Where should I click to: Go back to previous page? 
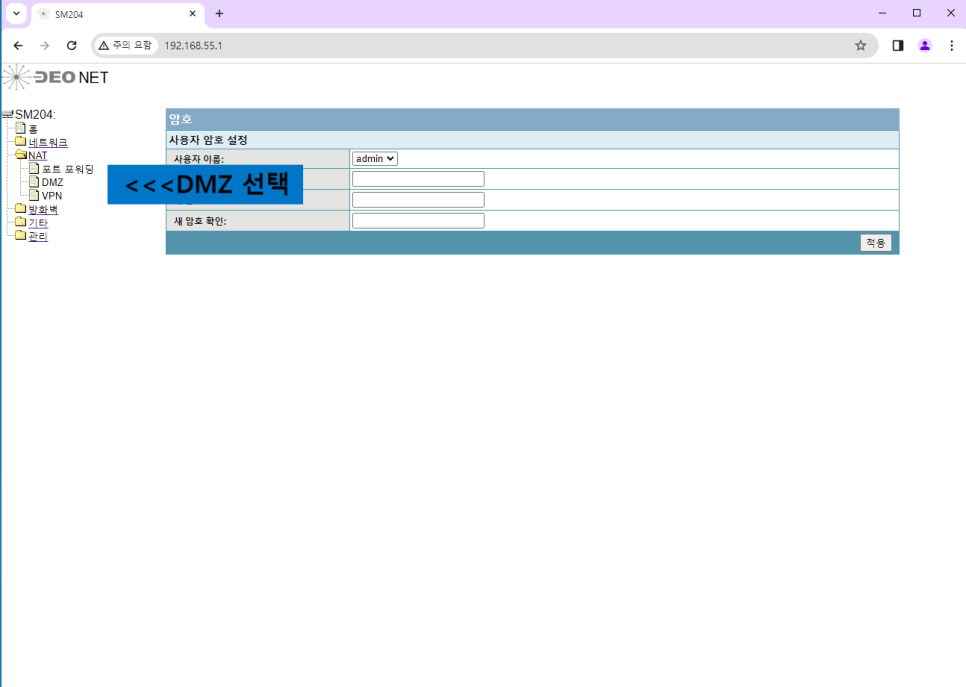18,46
